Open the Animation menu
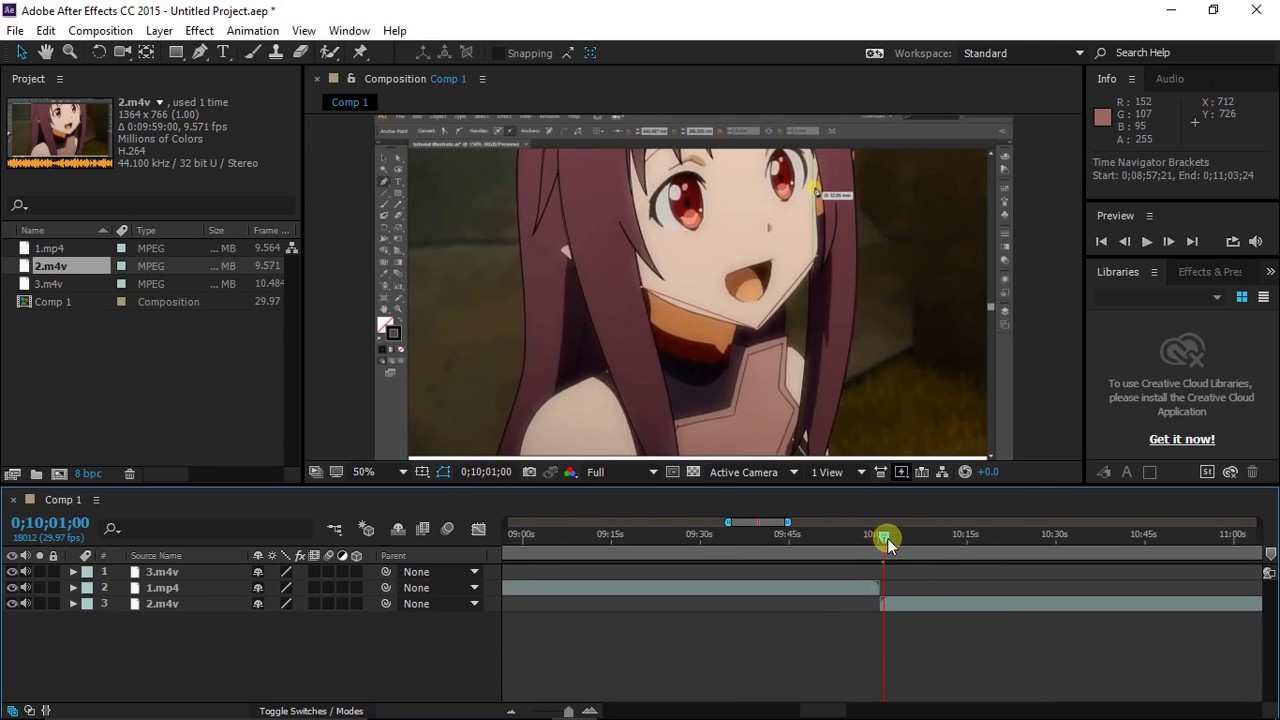This screenshot has height=720, width=1280. [x=252, y=31]
